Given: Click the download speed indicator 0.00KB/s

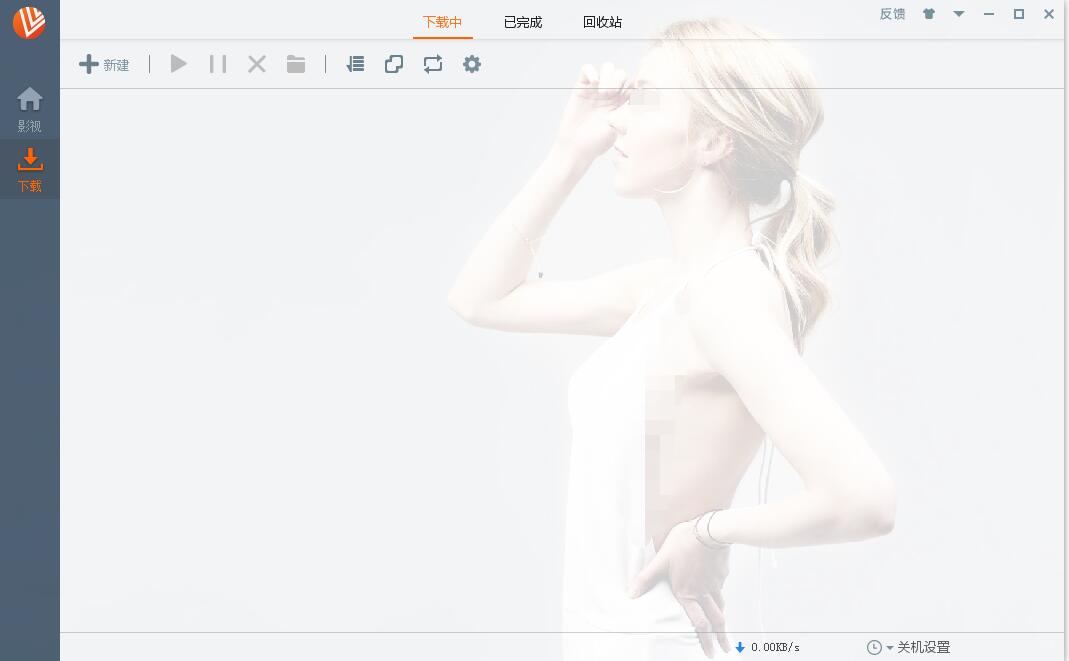Looking at the screenshot, I should [767, 648].
